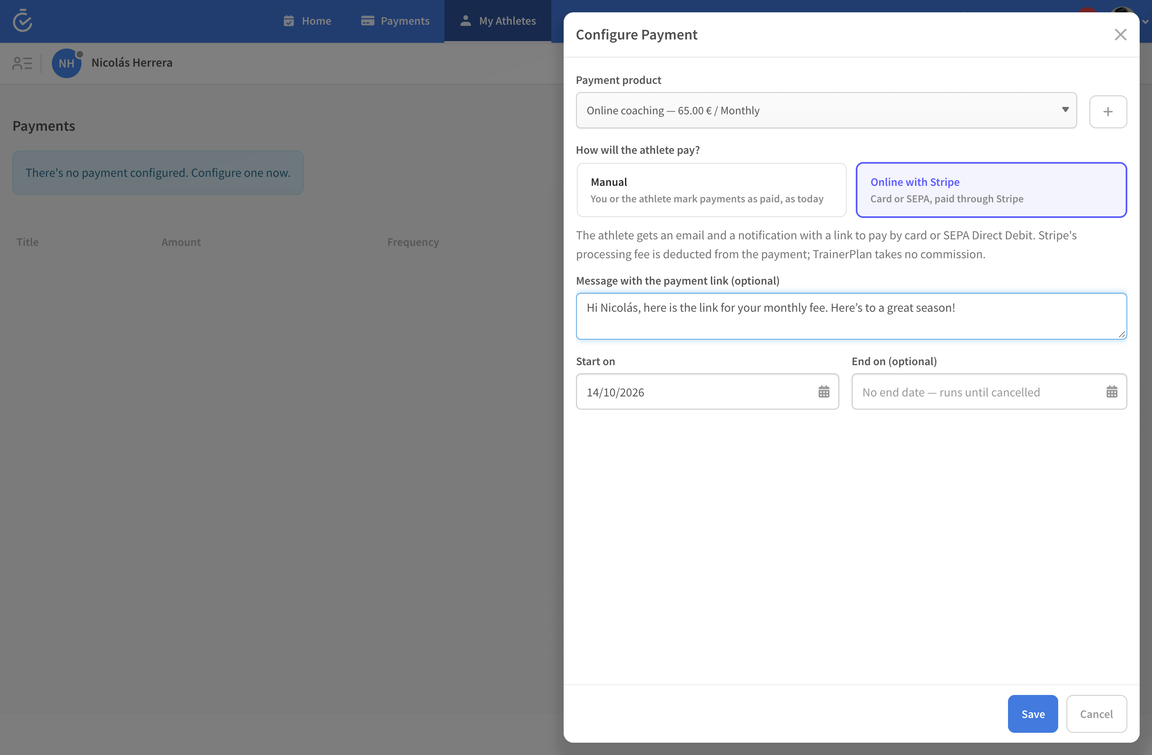This screenshot has height=755, width=1152.
Task: Go to the Payments tab
Action: (395, 21)
